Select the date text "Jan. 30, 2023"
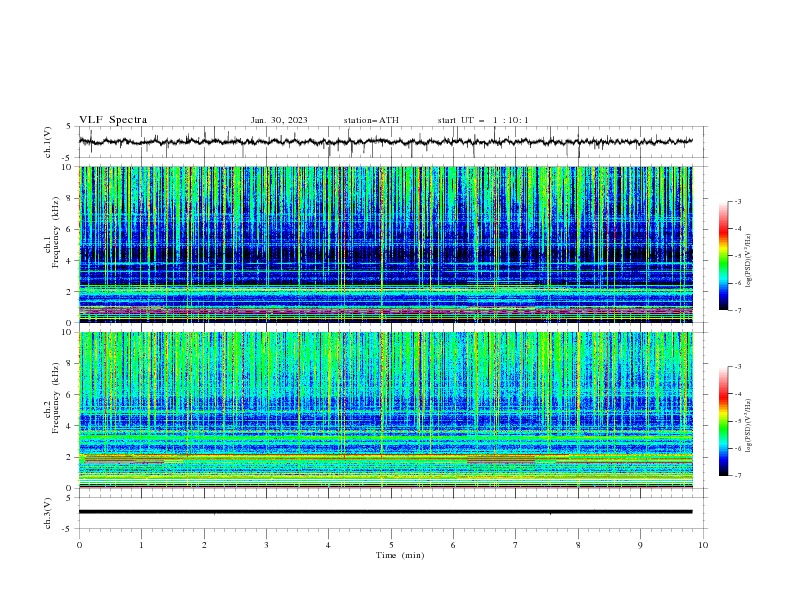792x612 pixels. [x=279, y=120]
